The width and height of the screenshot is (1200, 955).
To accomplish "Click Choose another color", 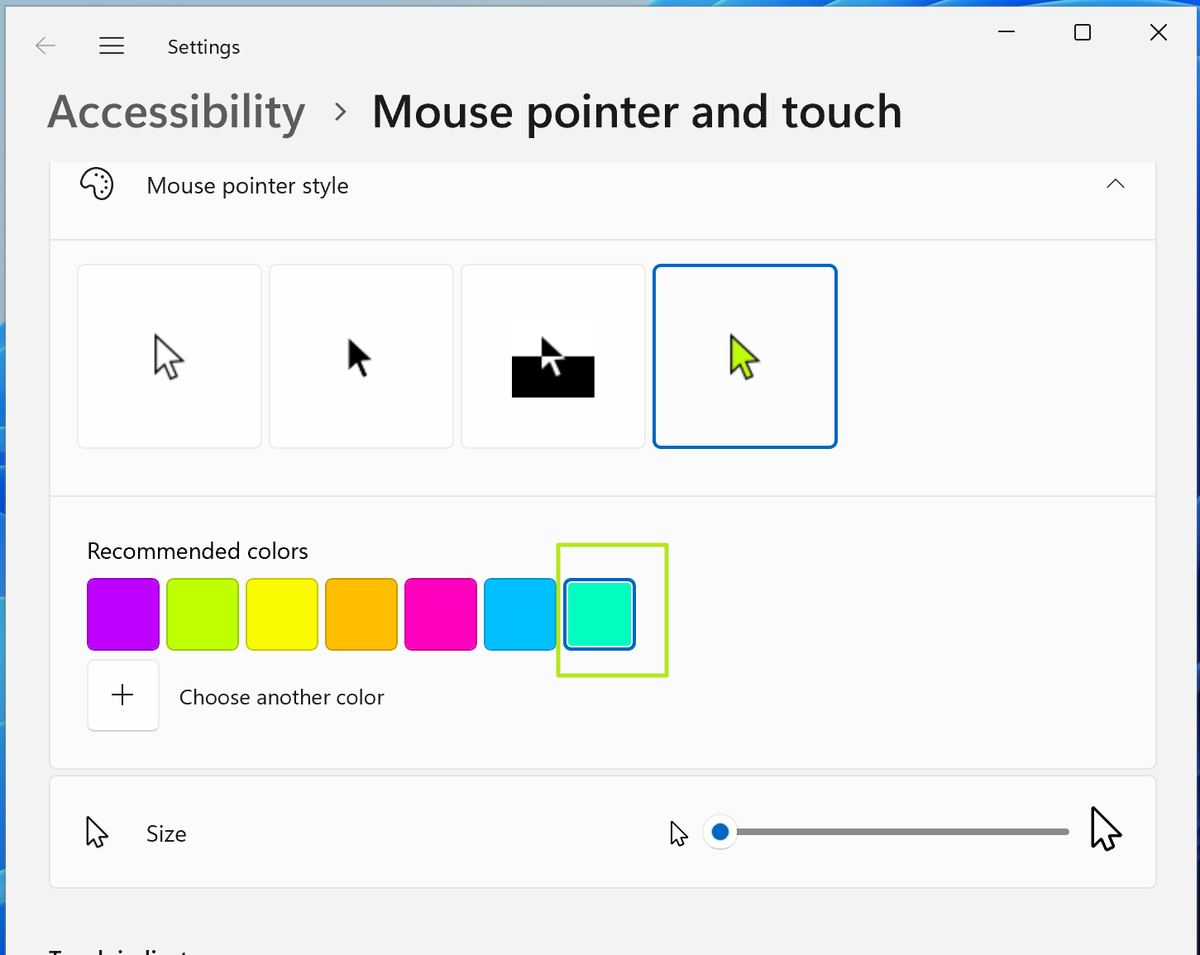I will (x=281, y=697).
